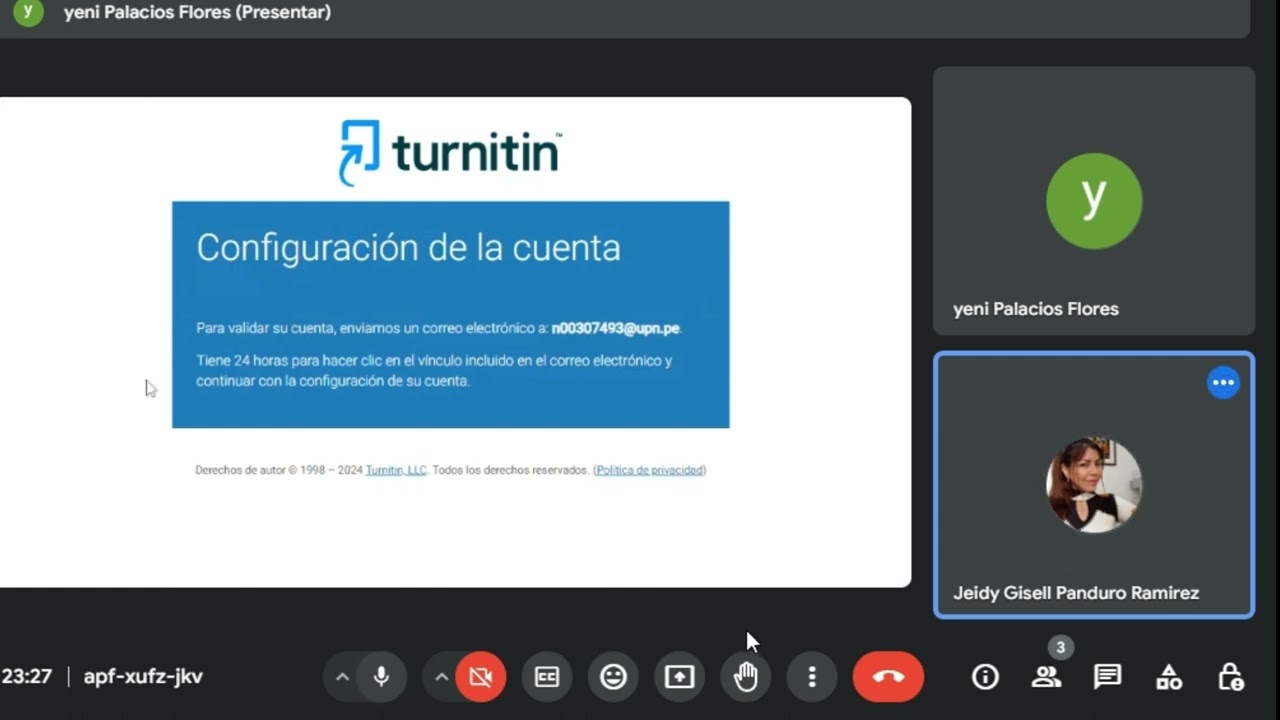
Task: Open Turnitin, LLC link
Action: click(x=396, y=470)
